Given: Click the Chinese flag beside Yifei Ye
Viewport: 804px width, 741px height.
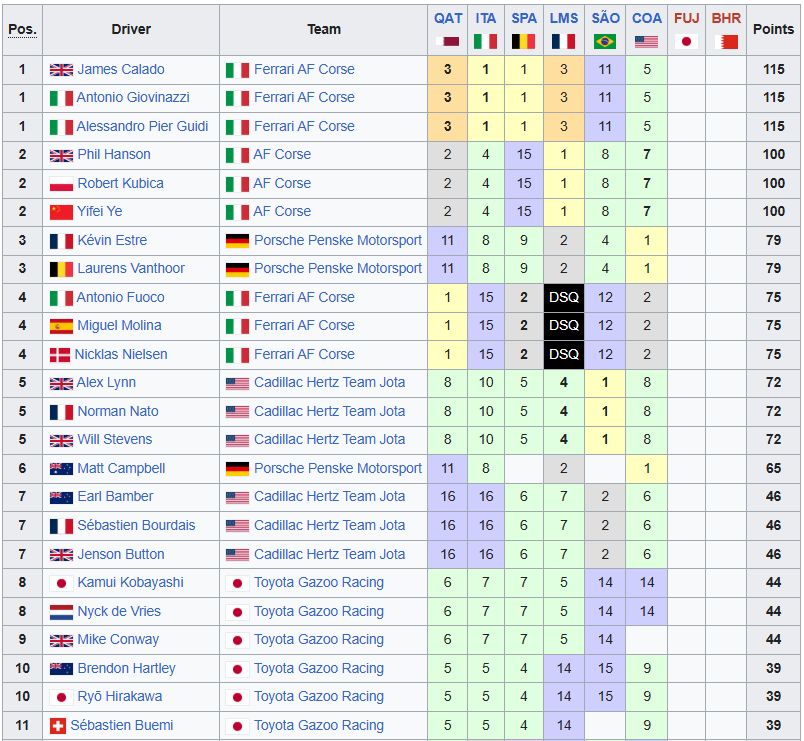Looking at the screenshot, I should pyautogui.click(x=61, y=212).
